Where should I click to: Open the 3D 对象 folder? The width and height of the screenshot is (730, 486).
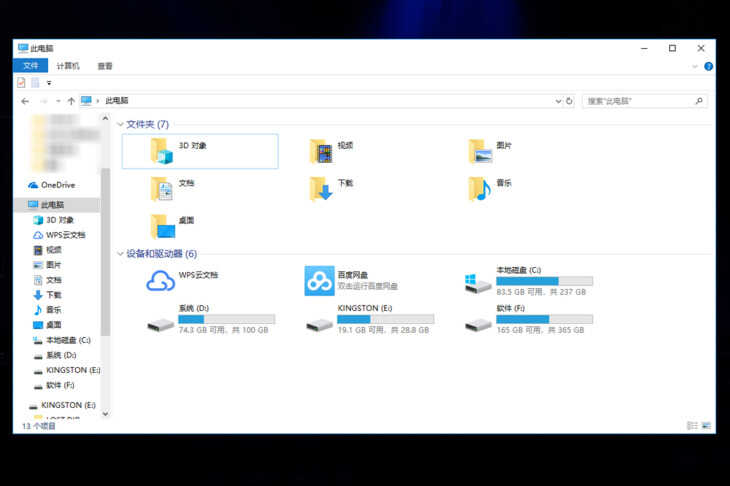pyautogui.click(x=162, y=151)
